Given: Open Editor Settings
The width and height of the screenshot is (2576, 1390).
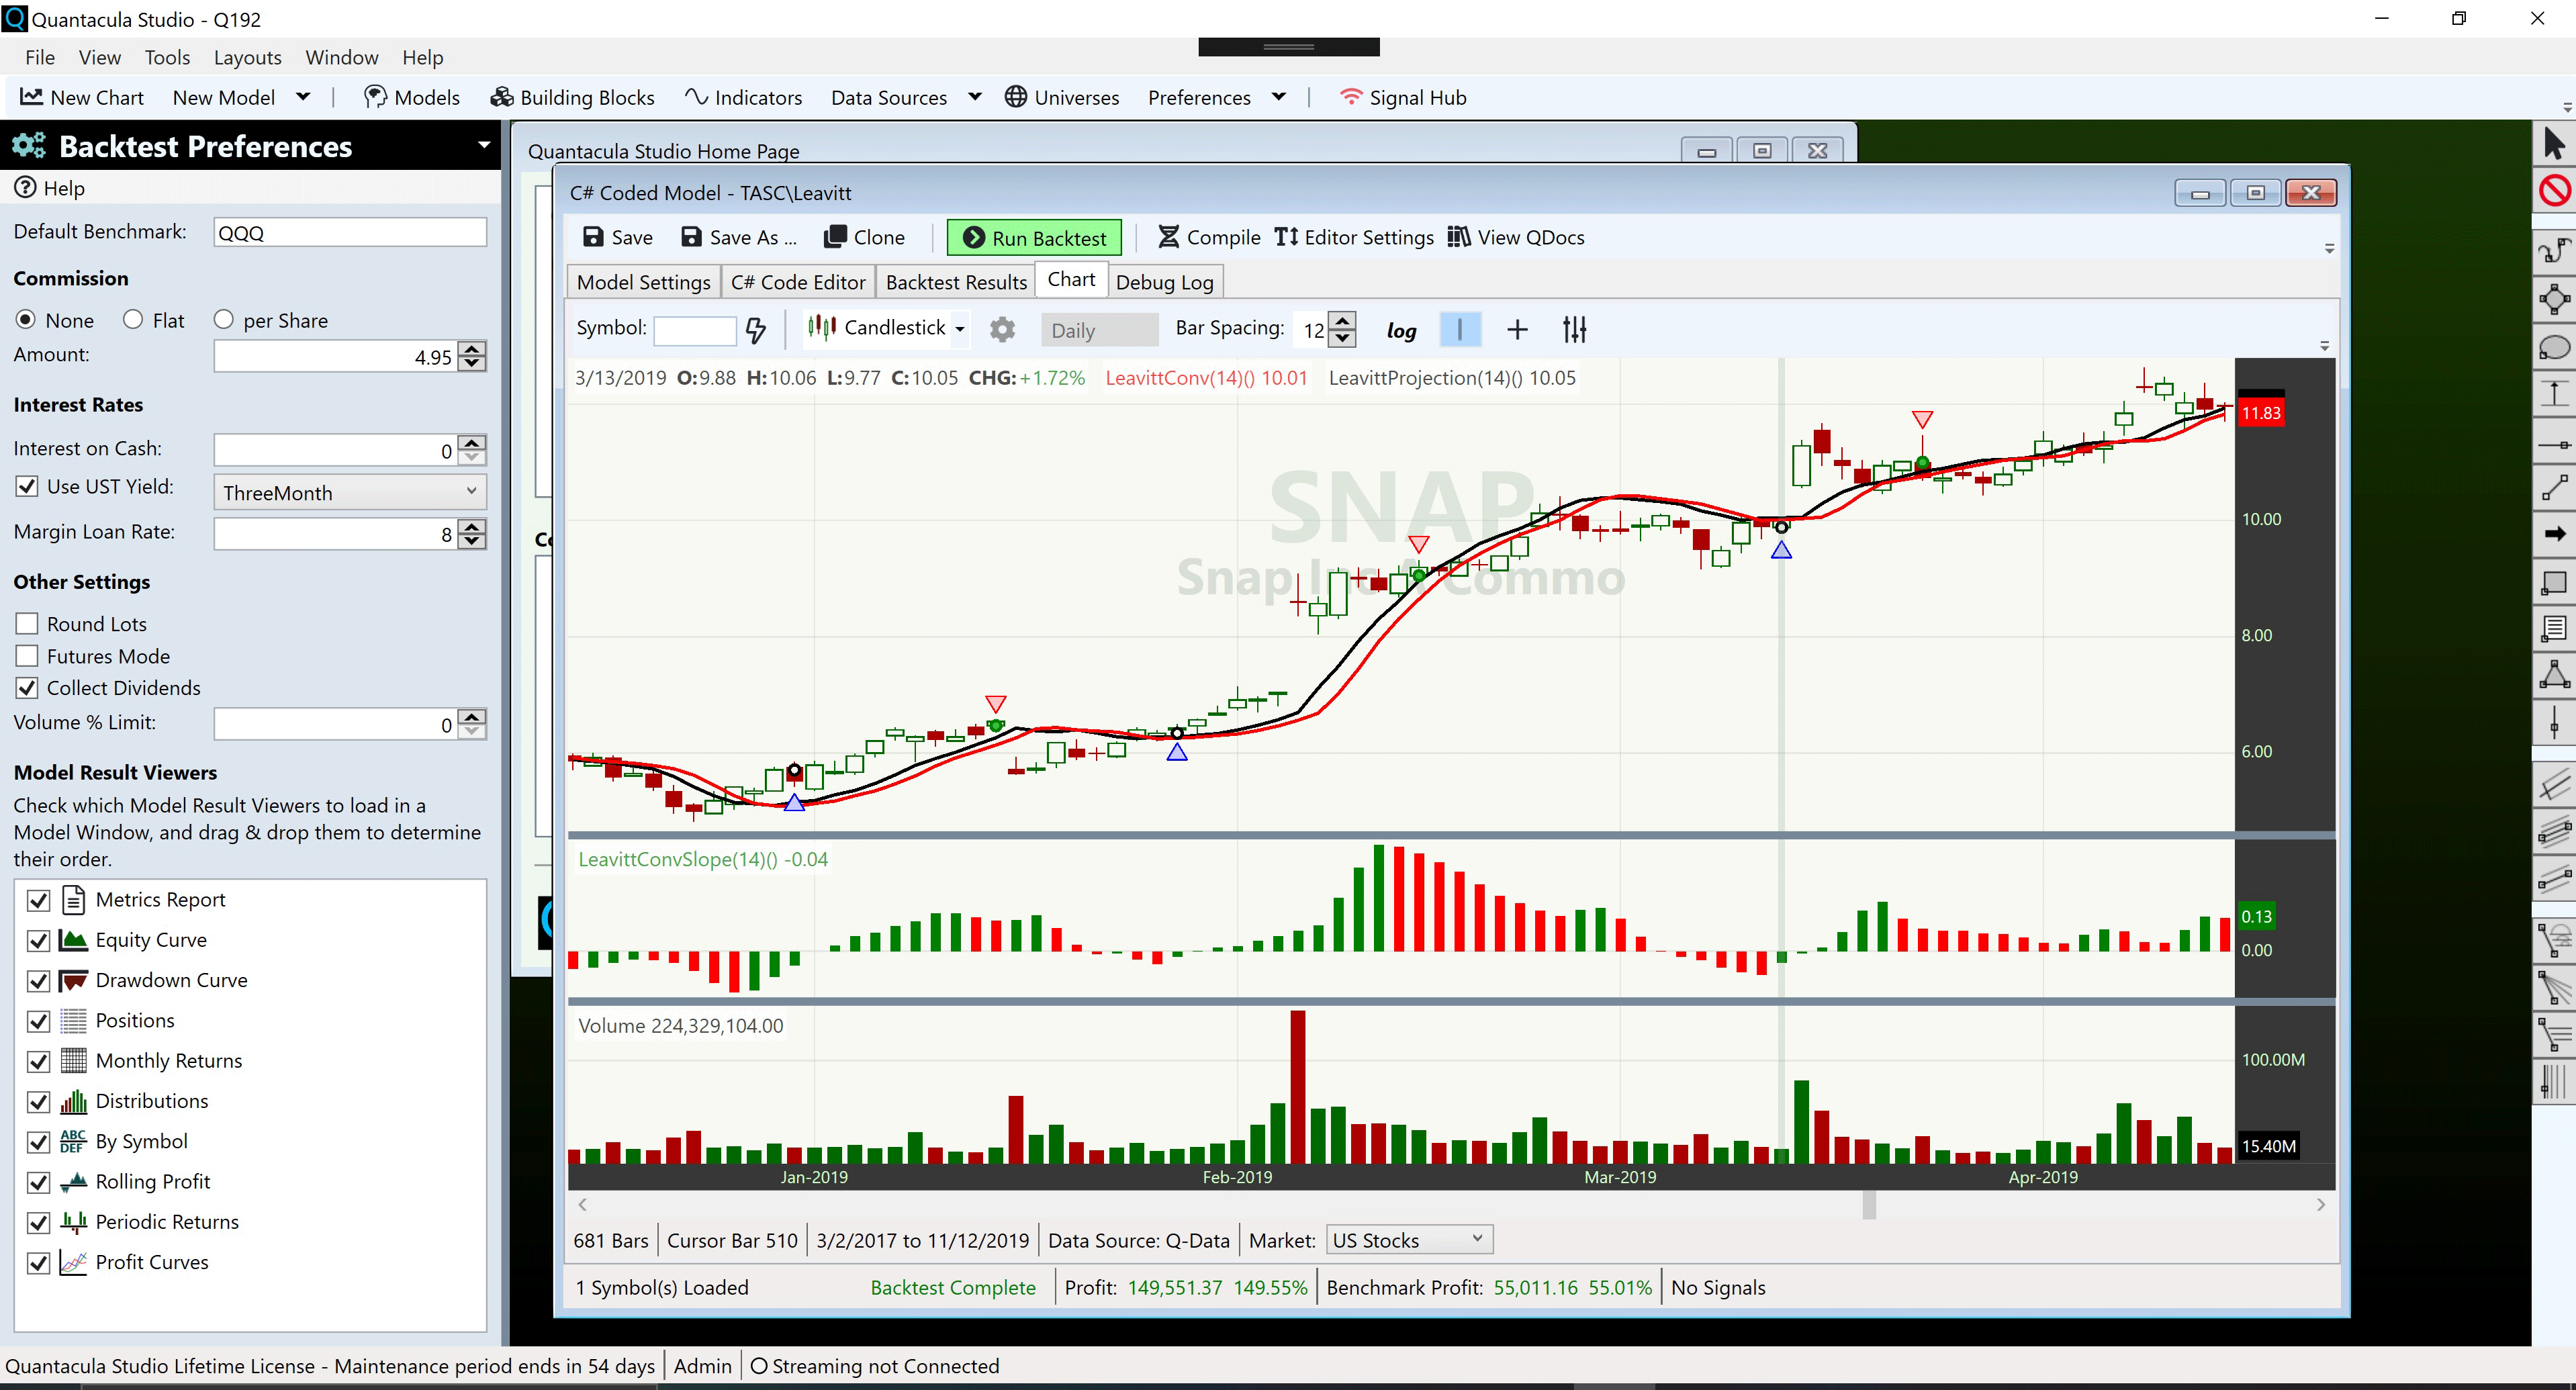Looking at the screenshot, I should pos(1353,237).
